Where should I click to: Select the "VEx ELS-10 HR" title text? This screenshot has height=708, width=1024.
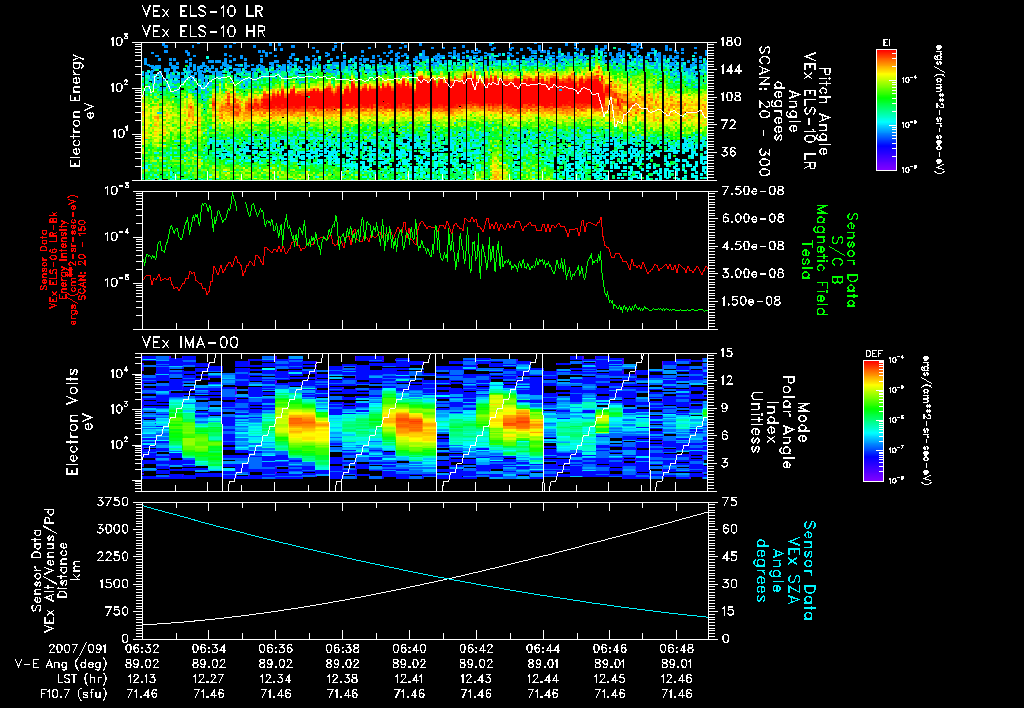(204, 31)
